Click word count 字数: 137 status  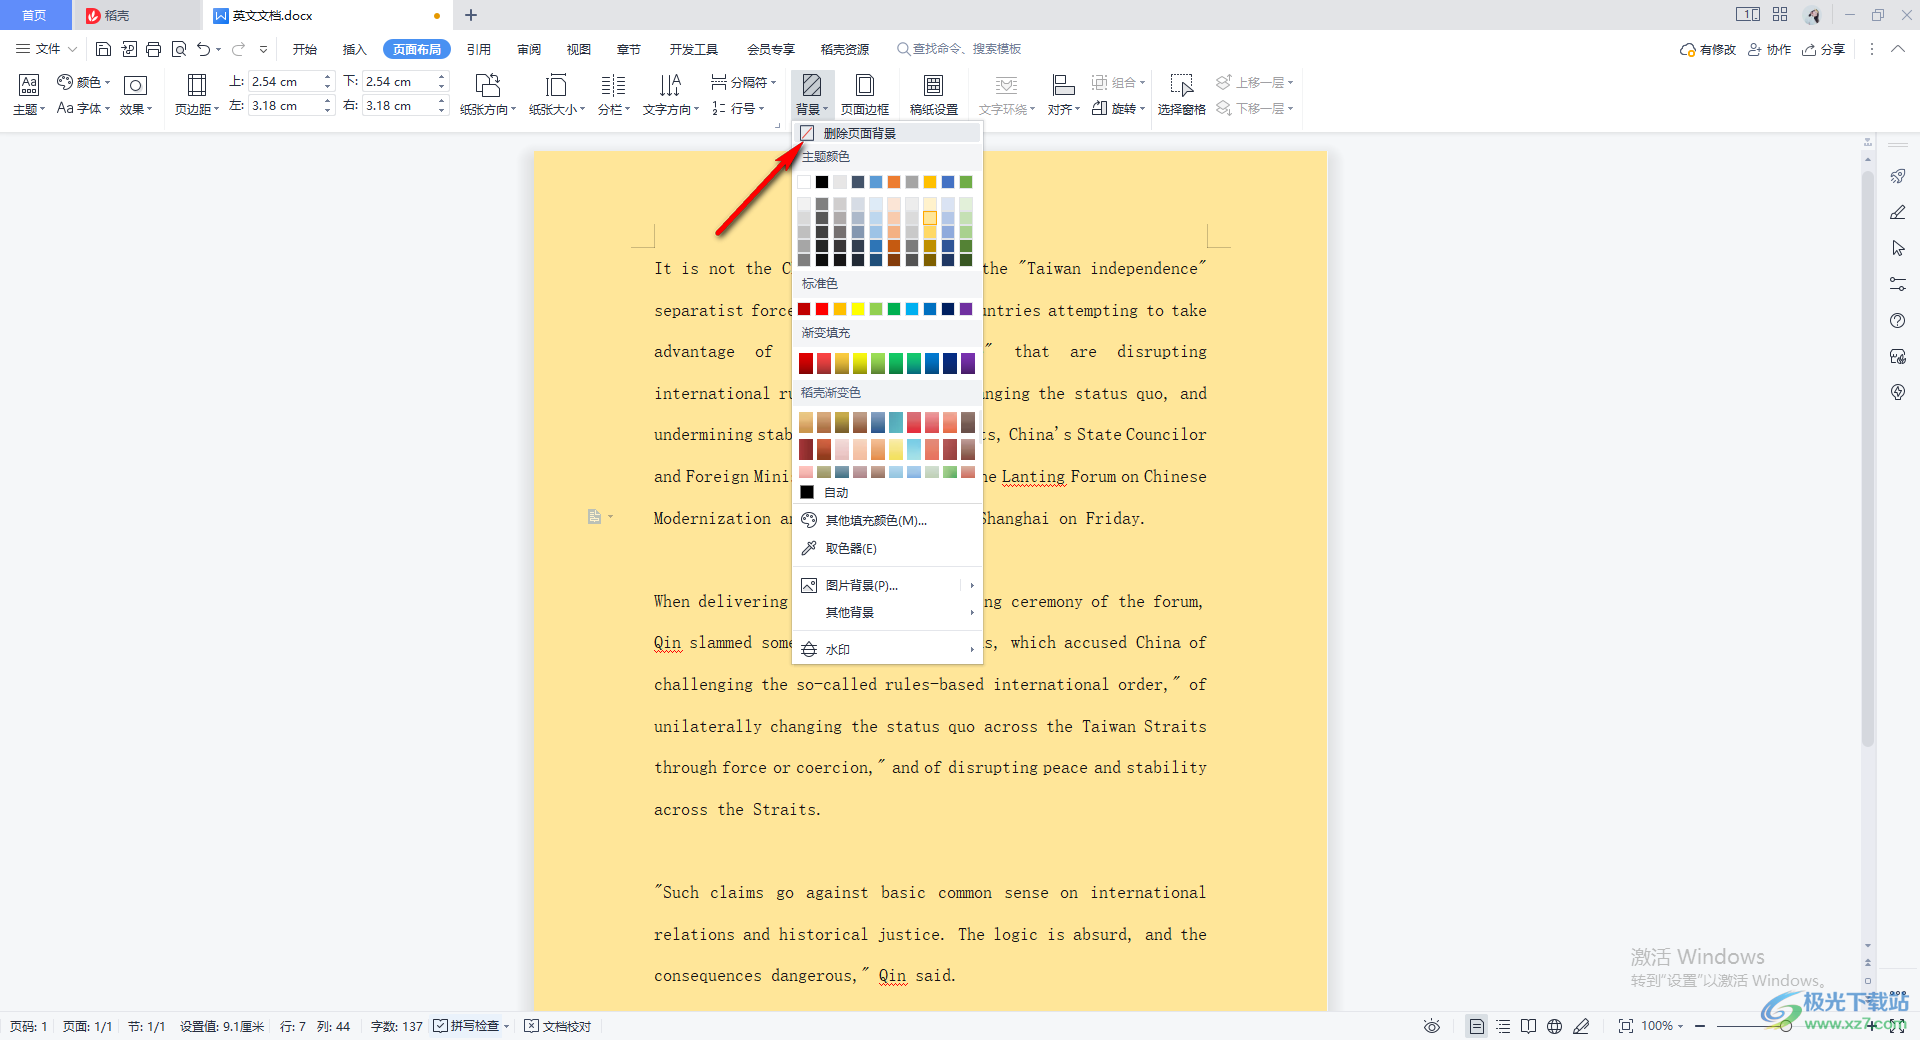click(397, 1026)
